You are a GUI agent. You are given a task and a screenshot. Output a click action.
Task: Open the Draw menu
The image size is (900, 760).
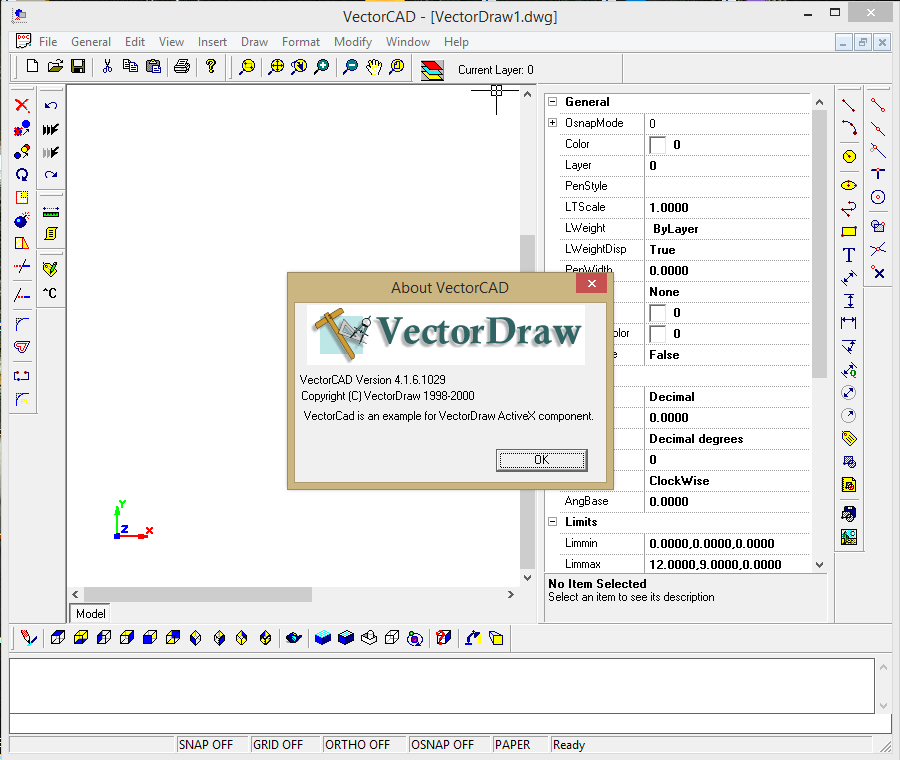[254, 42]
